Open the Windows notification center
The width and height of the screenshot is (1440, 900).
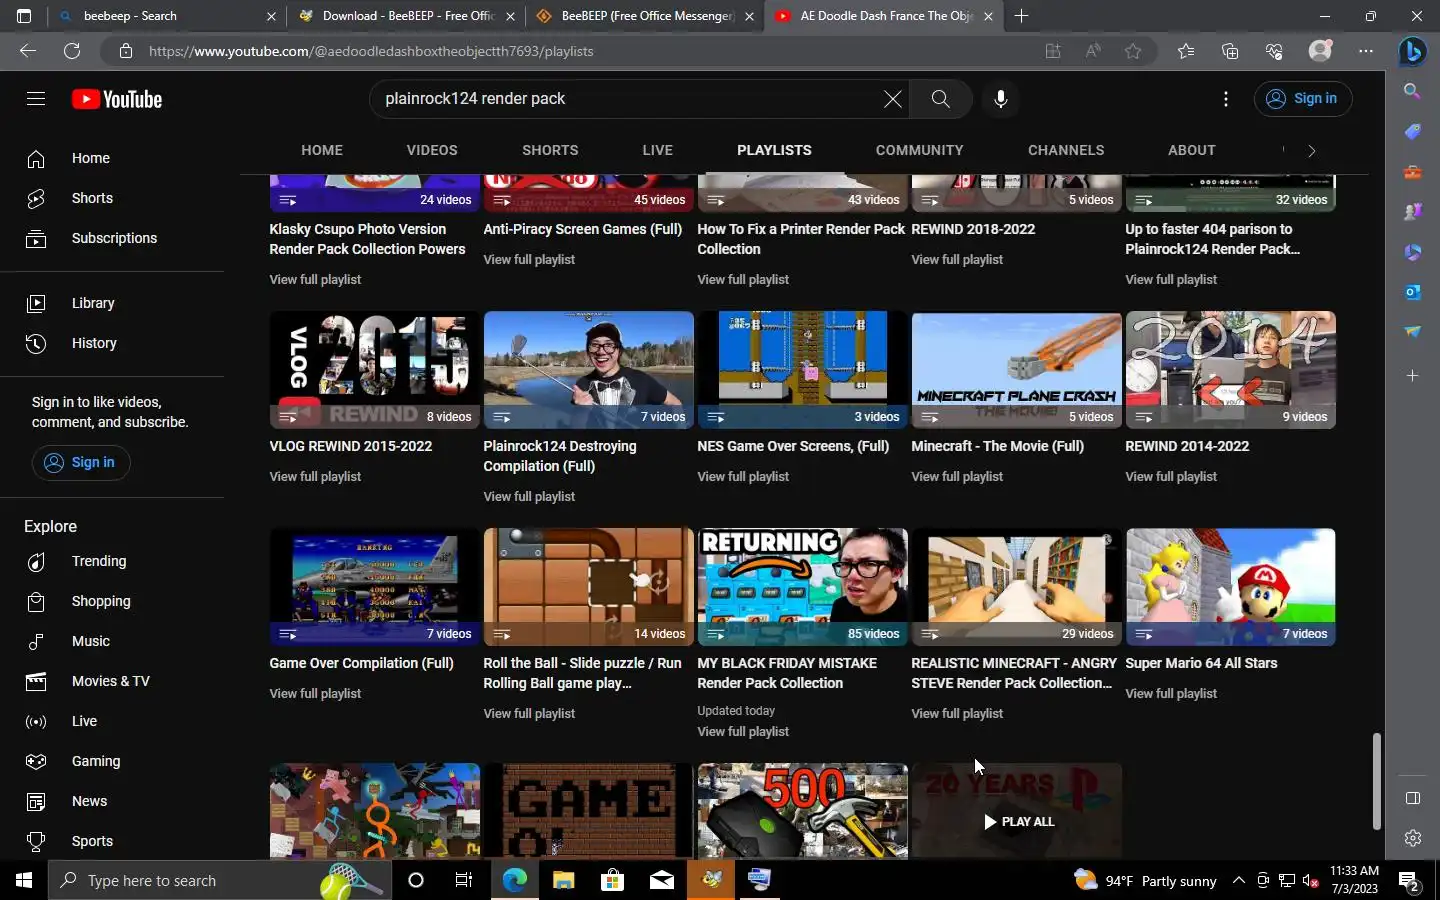coord(1410,881)
